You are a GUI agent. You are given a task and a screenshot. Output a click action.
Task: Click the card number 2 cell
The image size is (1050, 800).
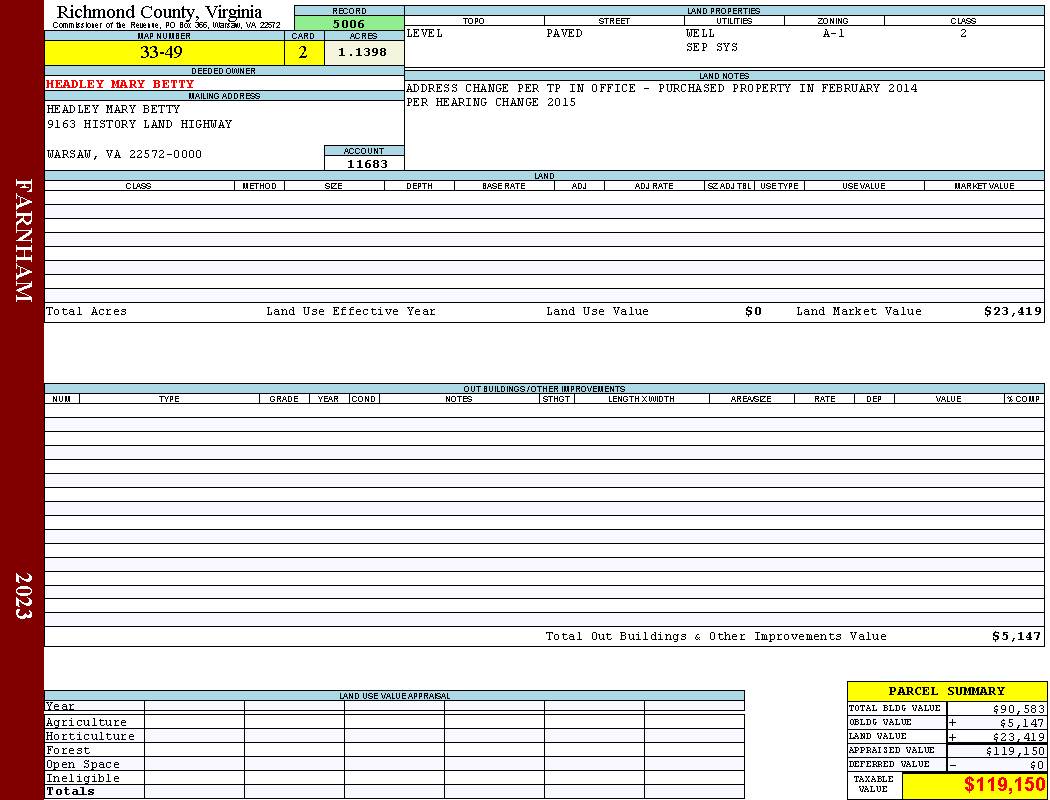pos(303,52)
